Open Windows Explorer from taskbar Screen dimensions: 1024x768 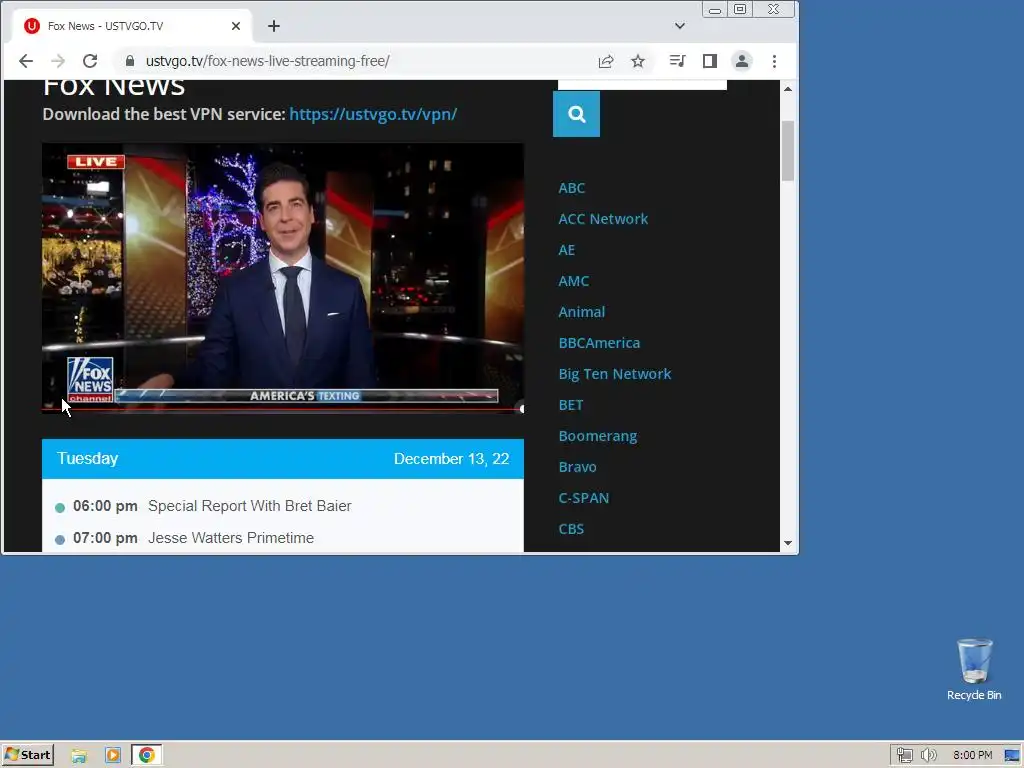pyautogui.click(x=79, y=756)
